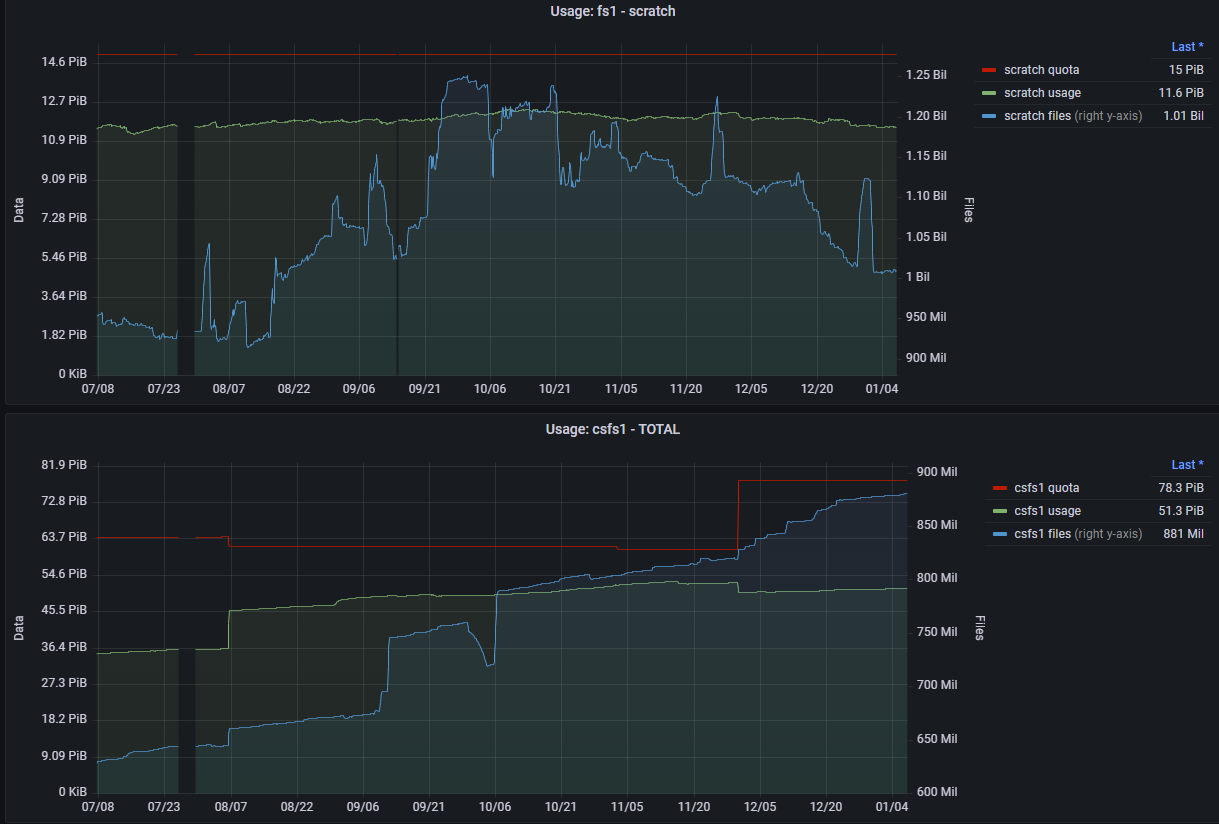Click the 12/05 date label on csfs1 chart
1219x824 pixels.
click(x=759, y=807)
